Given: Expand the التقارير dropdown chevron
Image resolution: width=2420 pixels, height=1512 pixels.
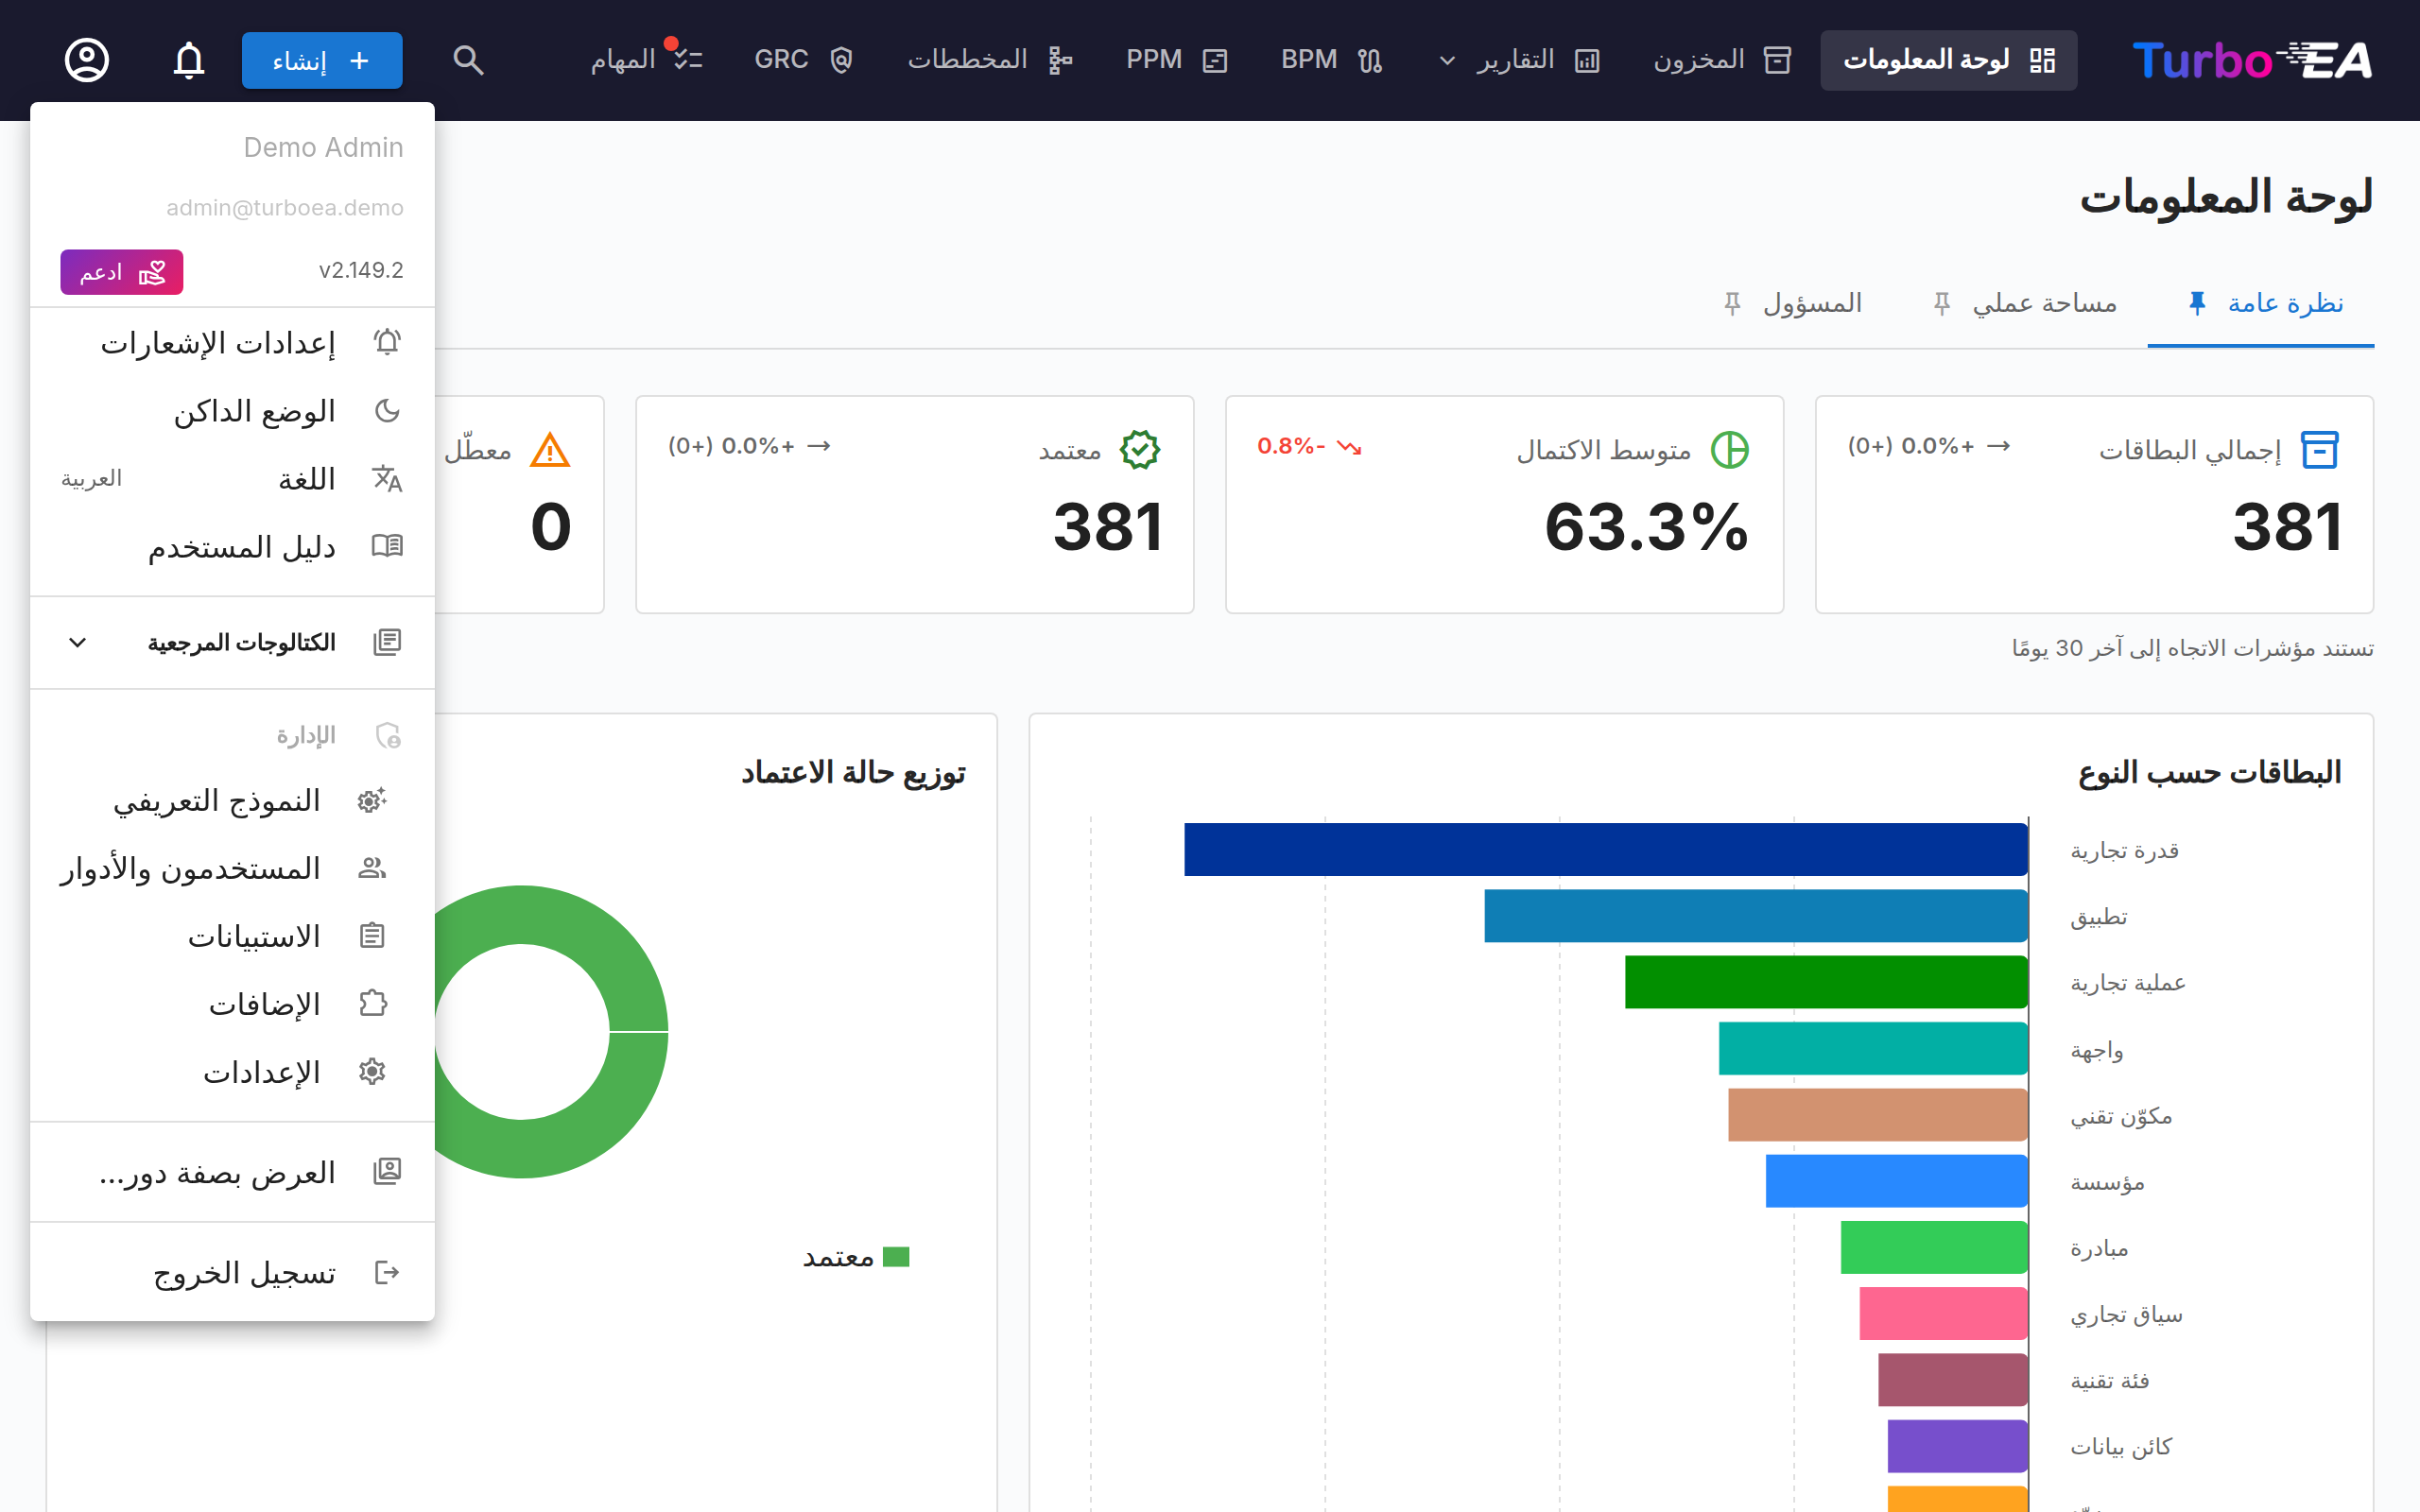Looking at the screenshot, I should (x=1447, y=61).
